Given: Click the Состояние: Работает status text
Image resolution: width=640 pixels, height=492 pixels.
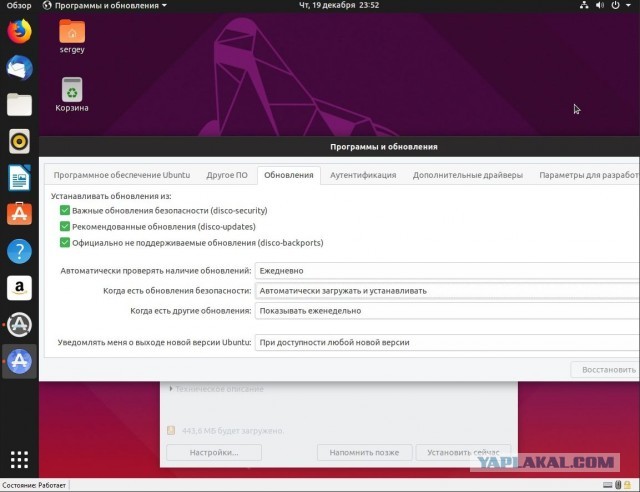Looking at the screenshot, I should click(x=34, y=485).
